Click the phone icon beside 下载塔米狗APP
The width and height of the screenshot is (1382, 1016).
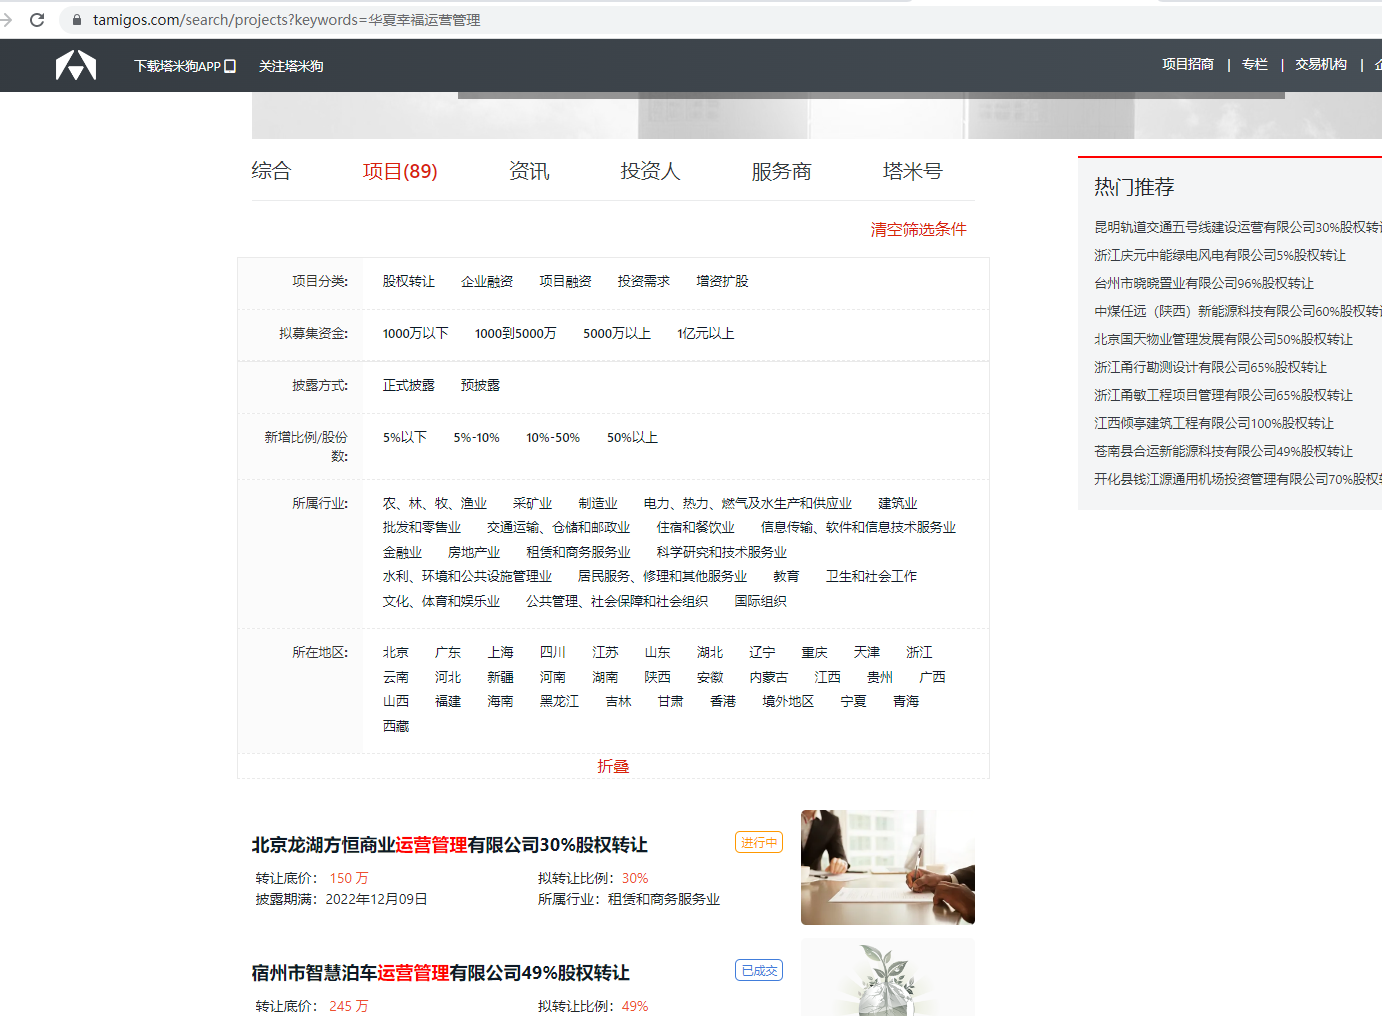tap(230, 66)
